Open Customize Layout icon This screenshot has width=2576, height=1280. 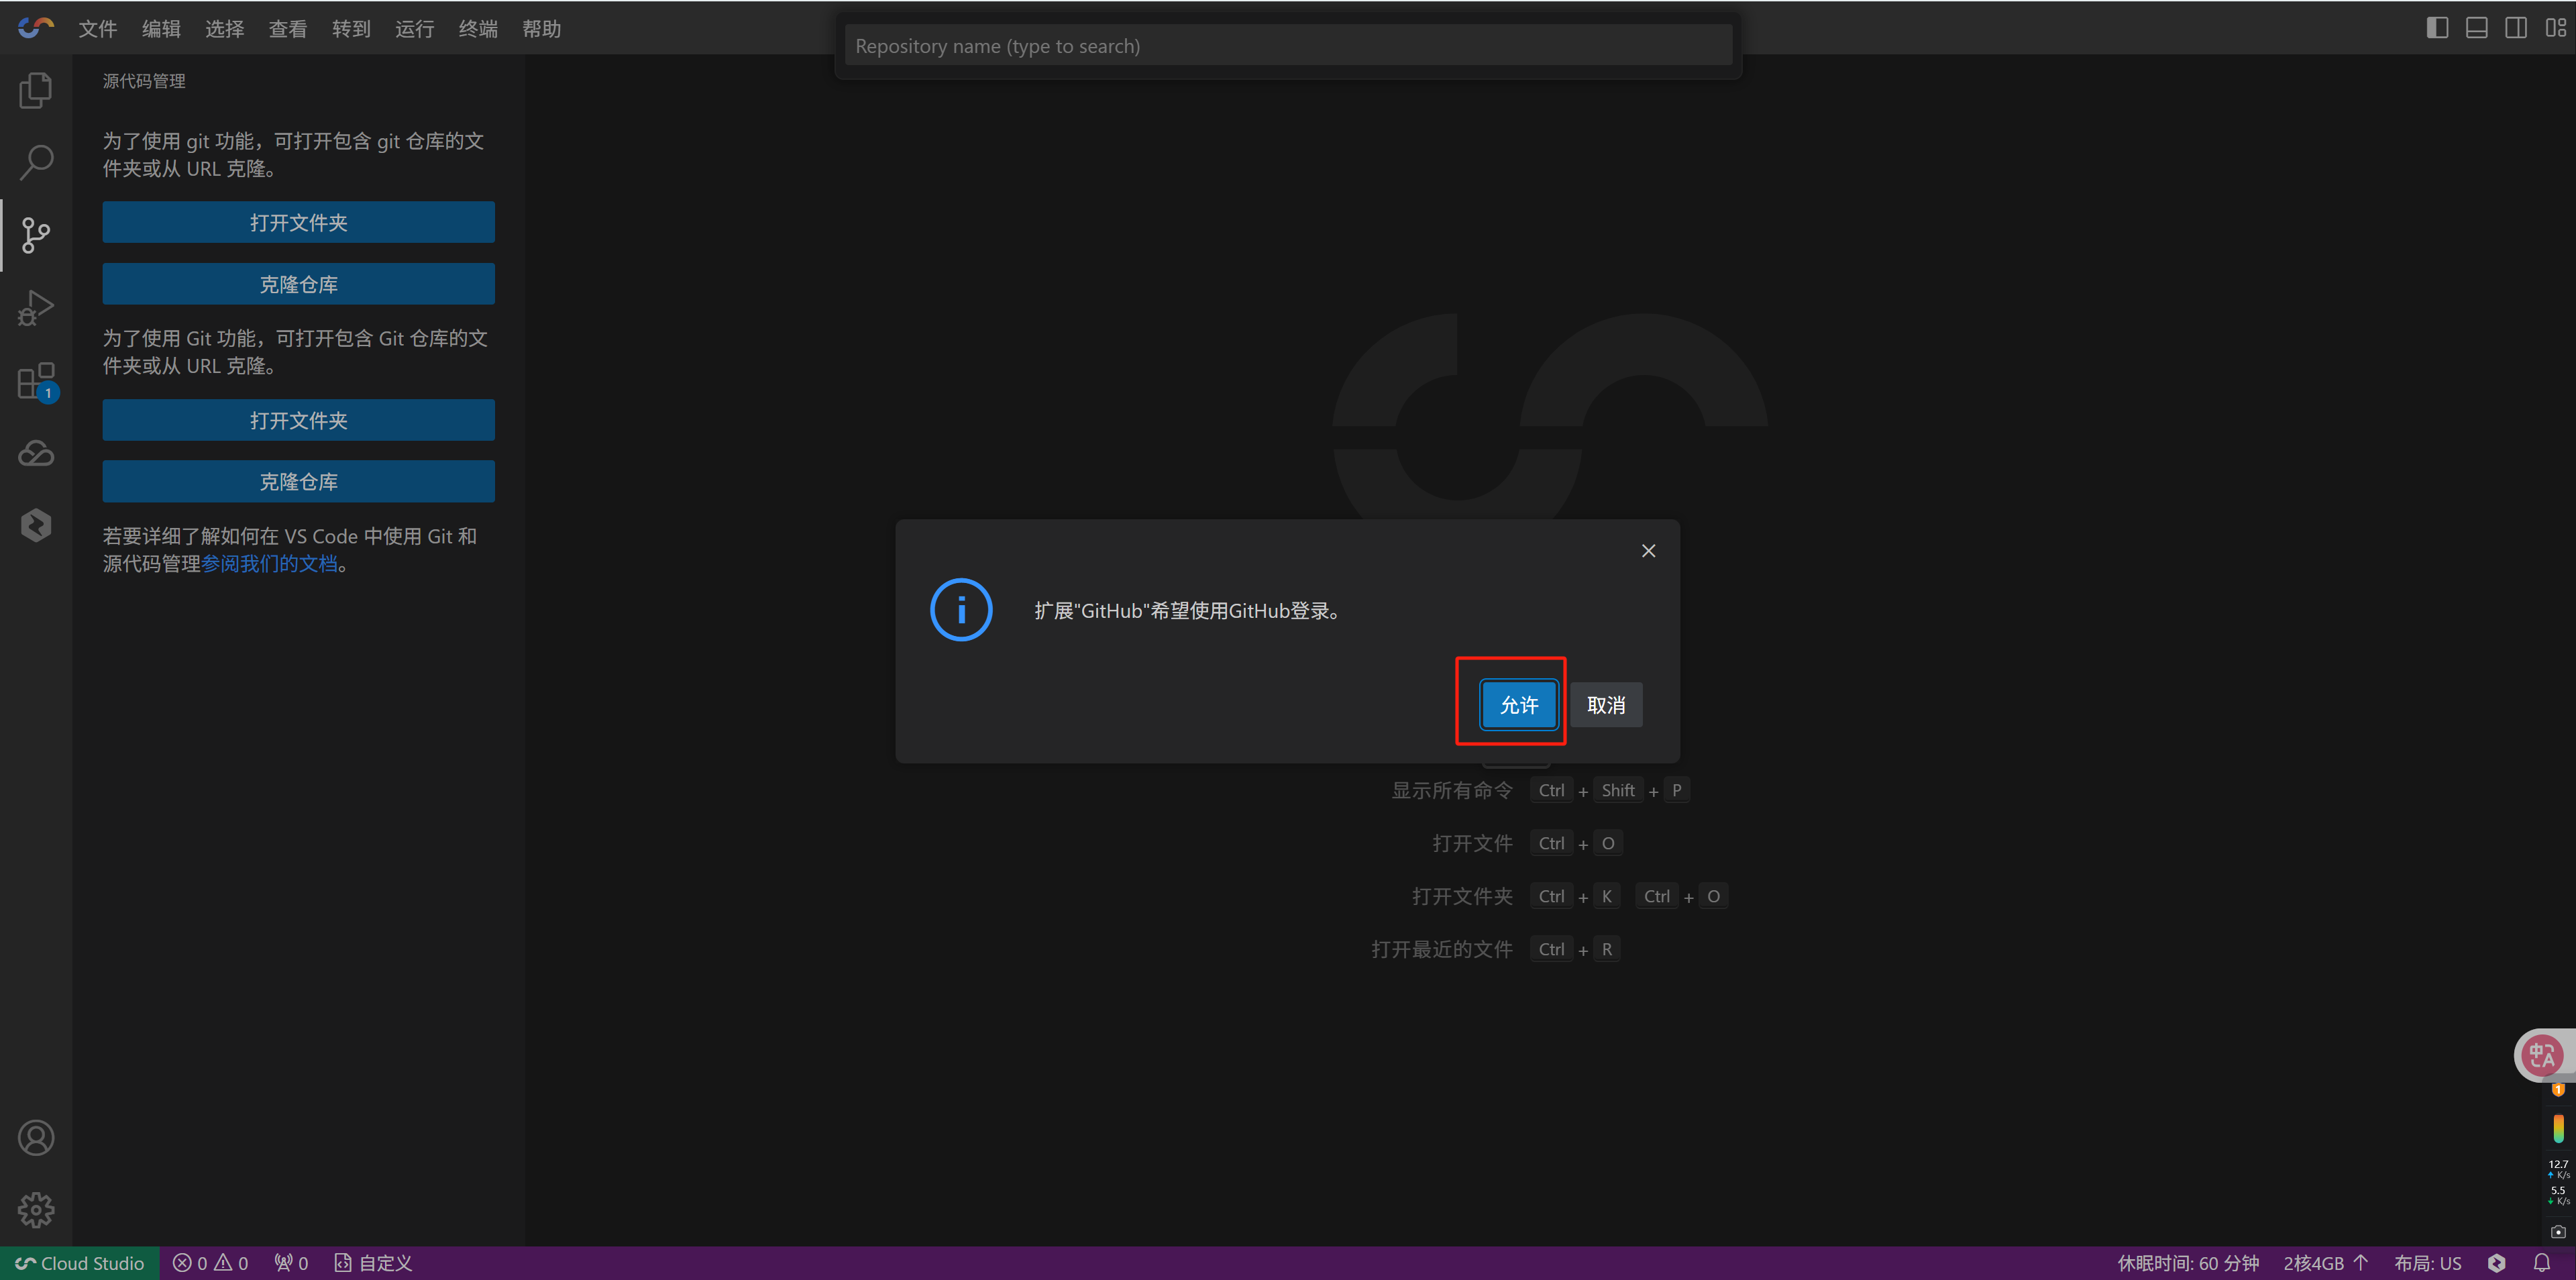tap(2555, 28)
